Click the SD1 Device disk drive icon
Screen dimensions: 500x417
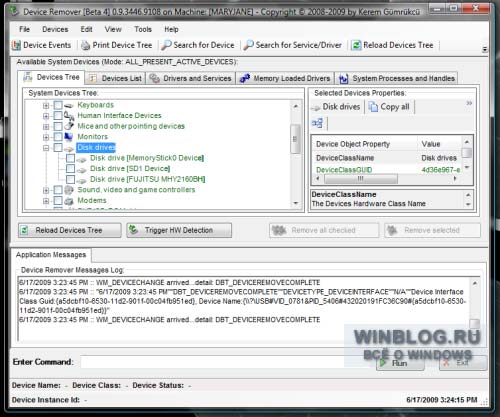[81, 170]
